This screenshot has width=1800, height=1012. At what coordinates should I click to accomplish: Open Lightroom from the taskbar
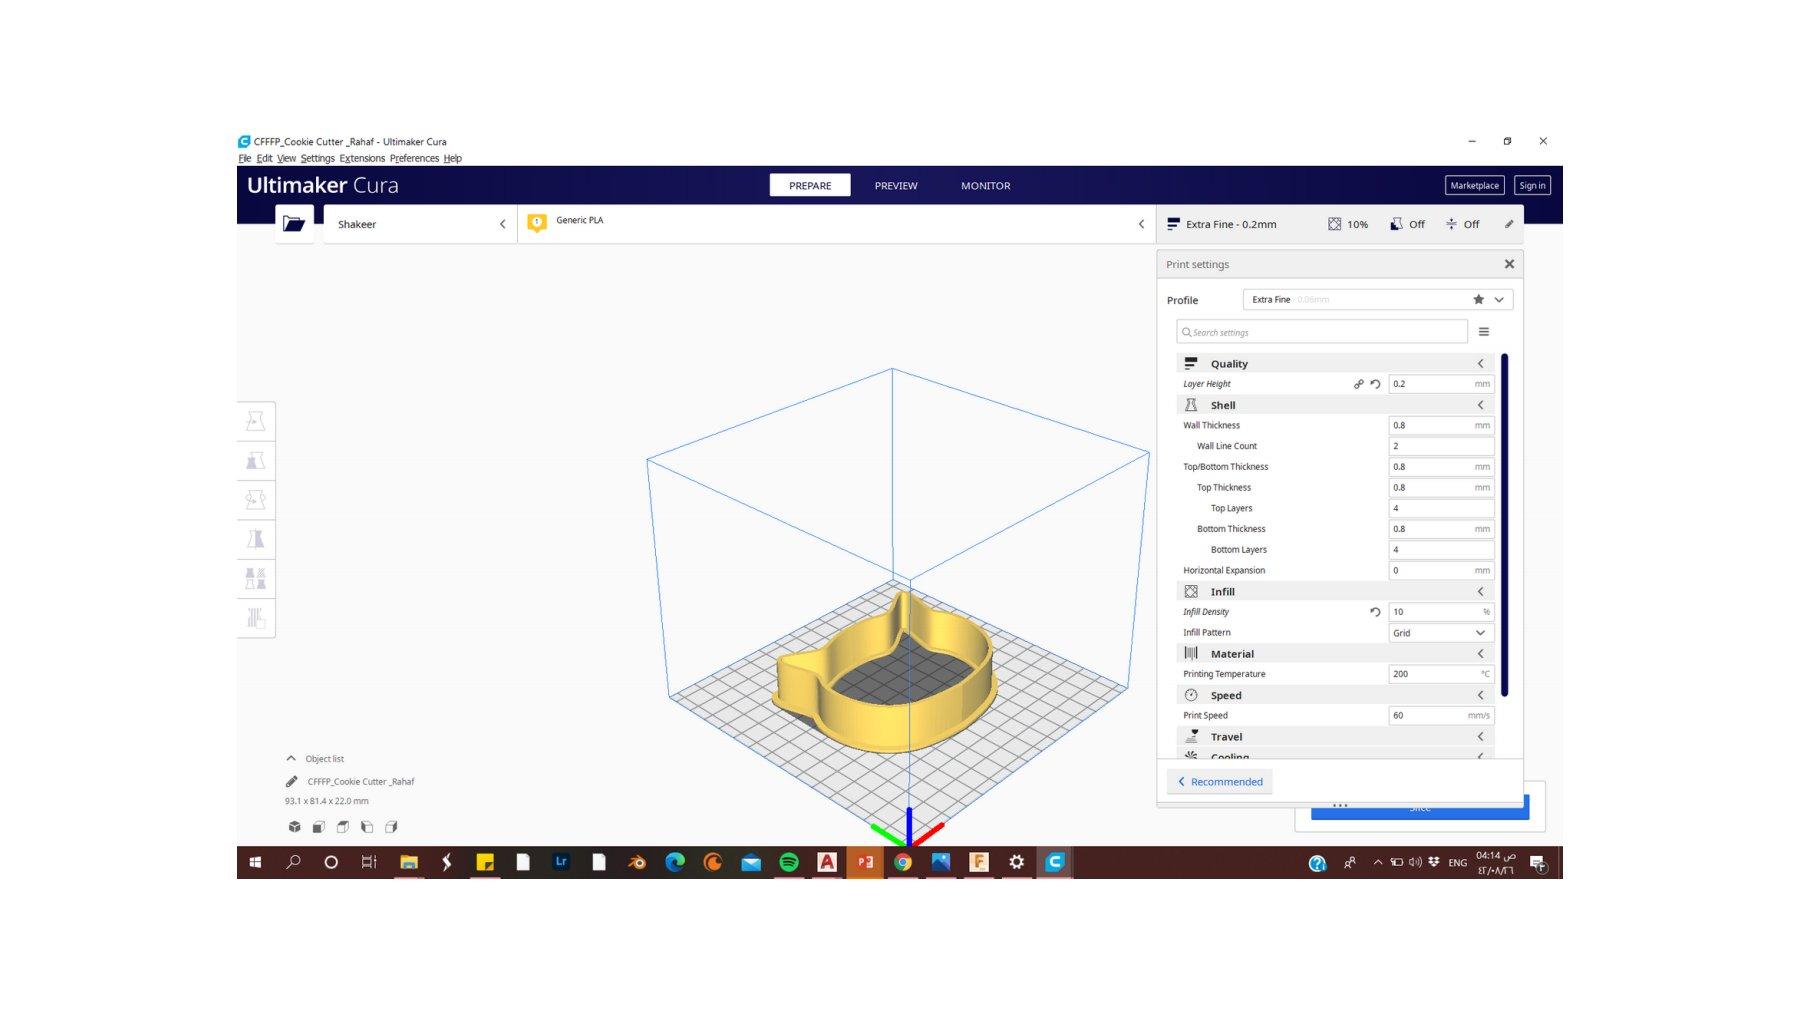click(561, 862)
